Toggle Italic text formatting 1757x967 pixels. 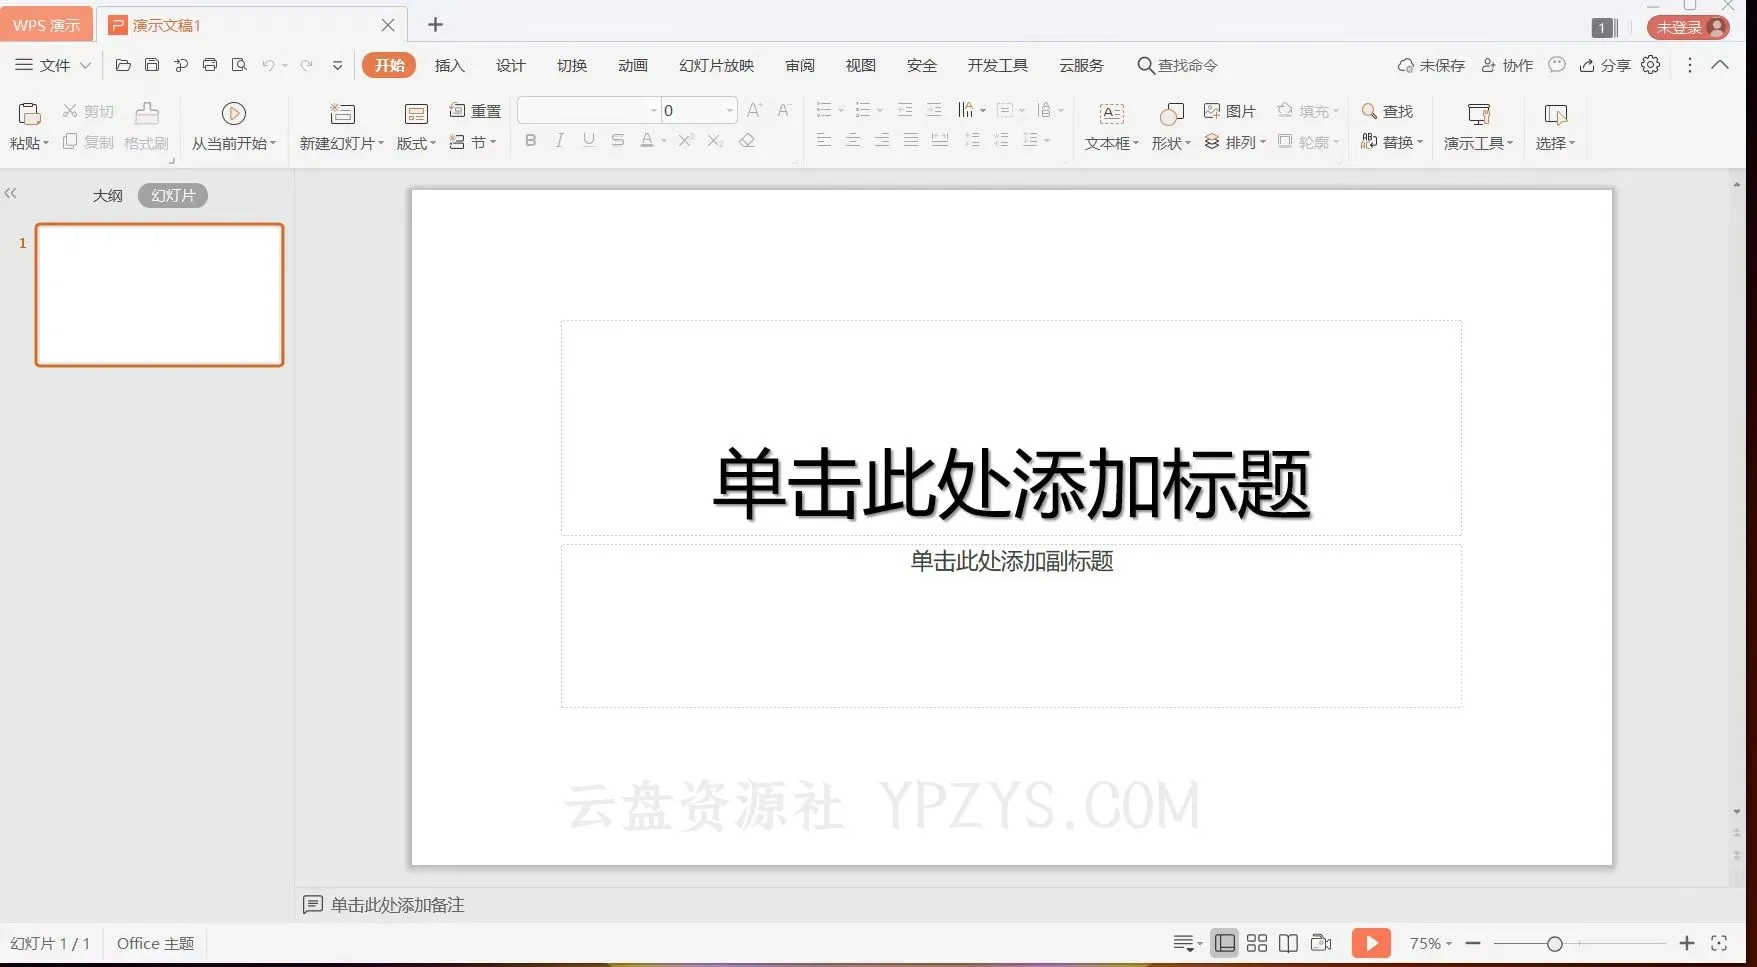tap(560, 141)
